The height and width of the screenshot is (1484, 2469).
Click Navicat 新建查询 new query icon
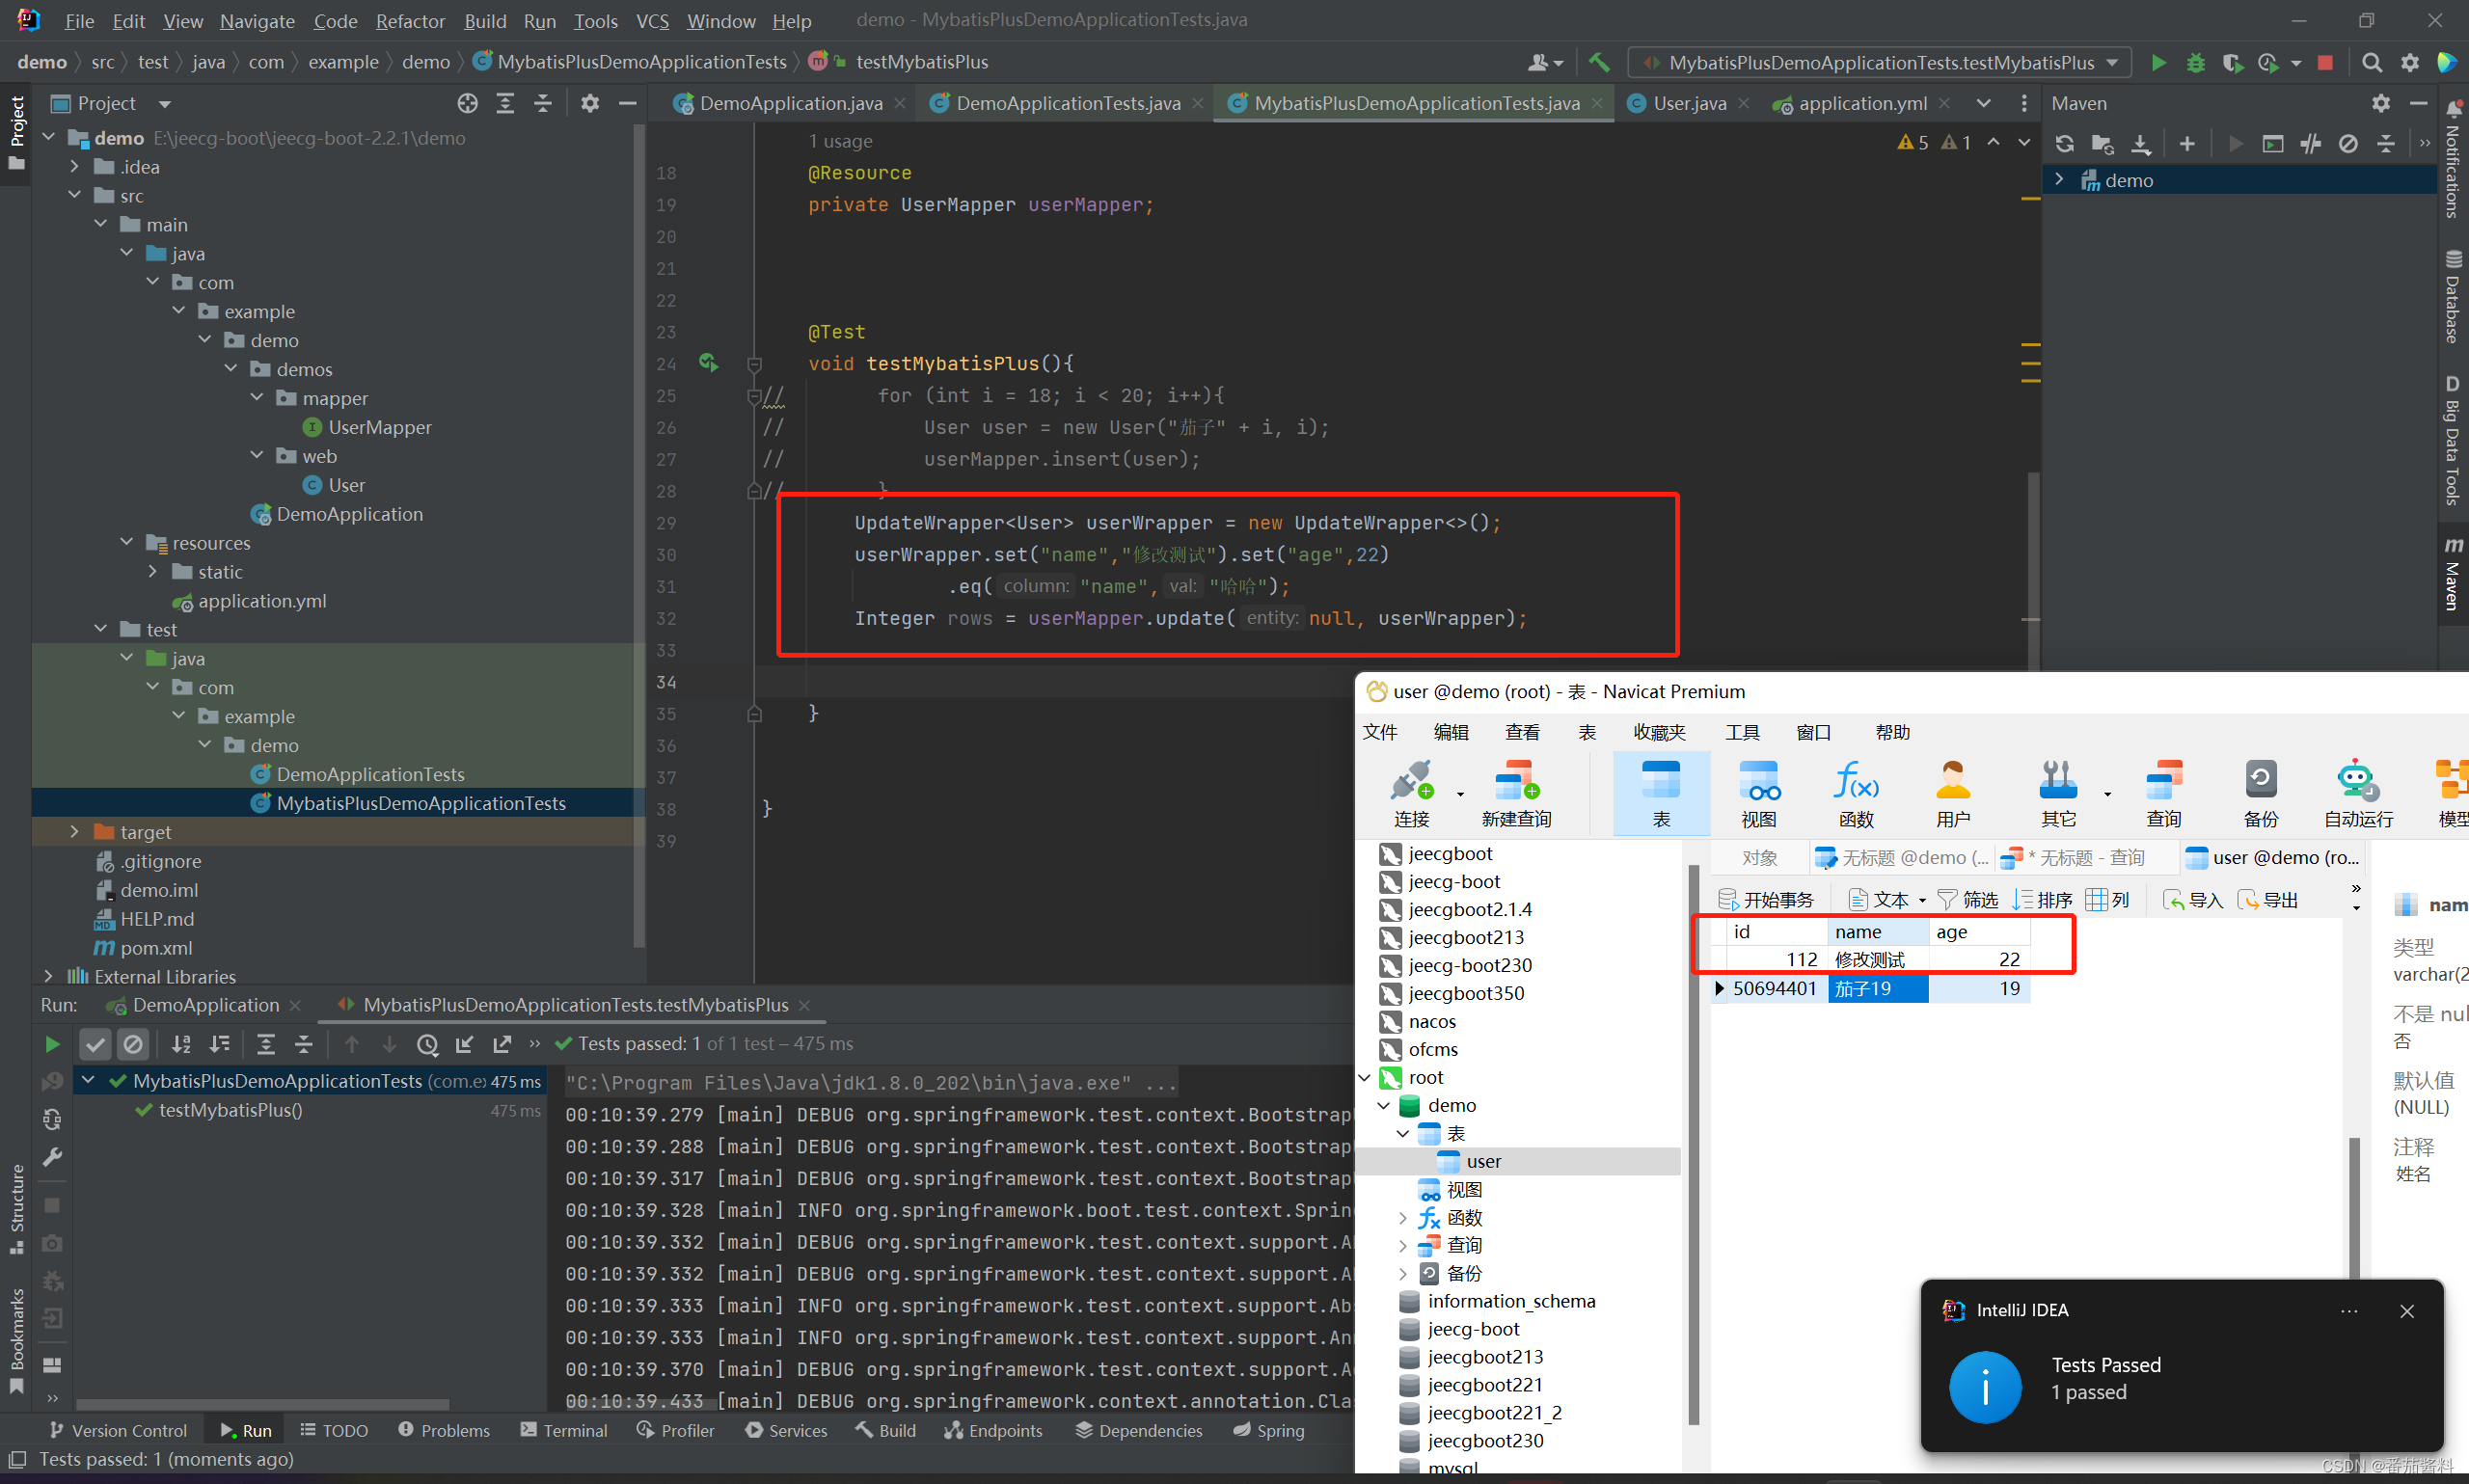[1516, 794]
